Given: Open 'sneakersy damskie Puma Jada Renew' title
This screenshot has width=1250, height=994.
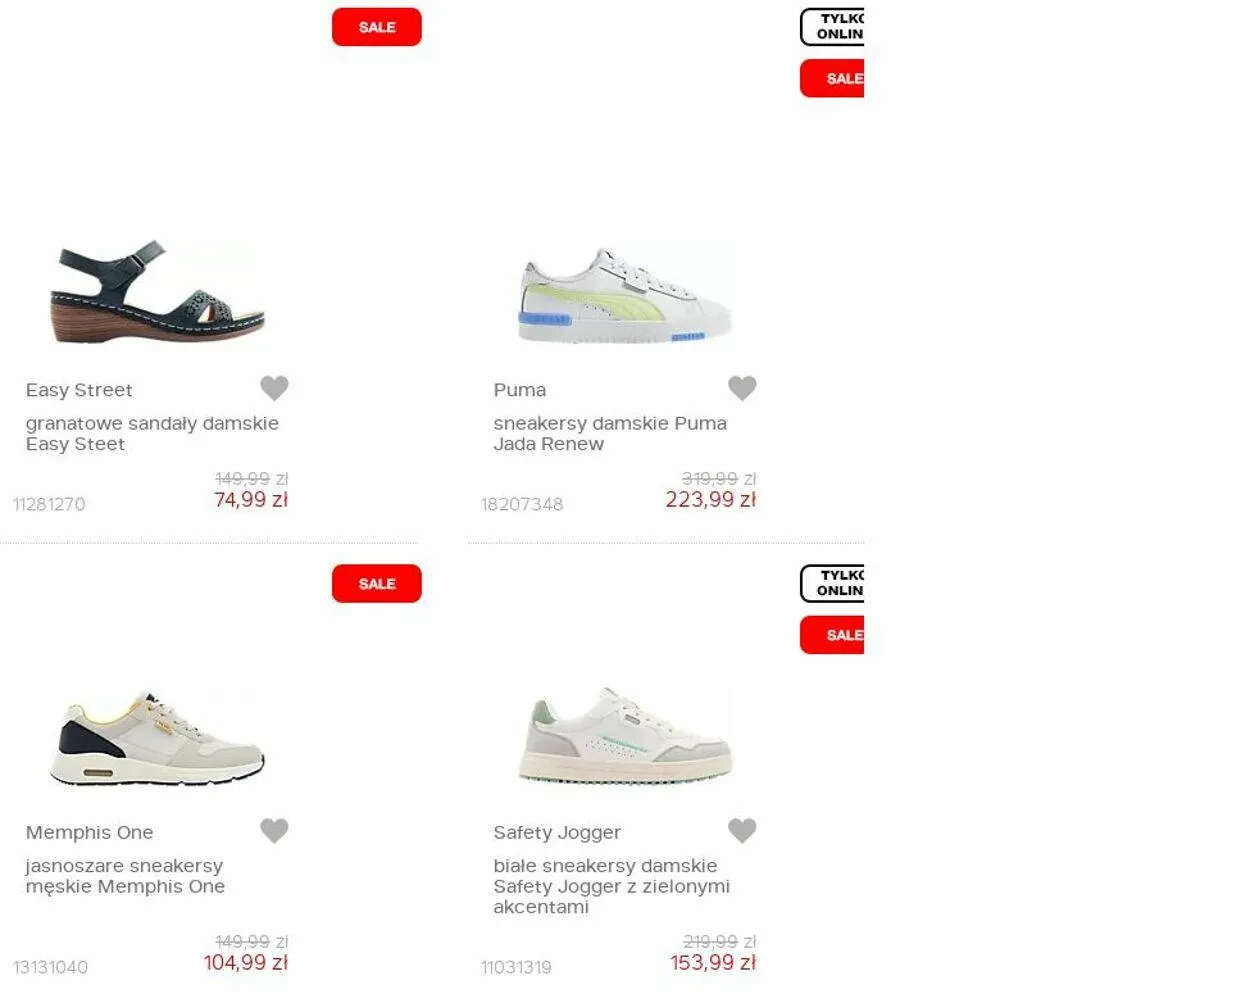Looking at the screenshot, I should (610, 434).
